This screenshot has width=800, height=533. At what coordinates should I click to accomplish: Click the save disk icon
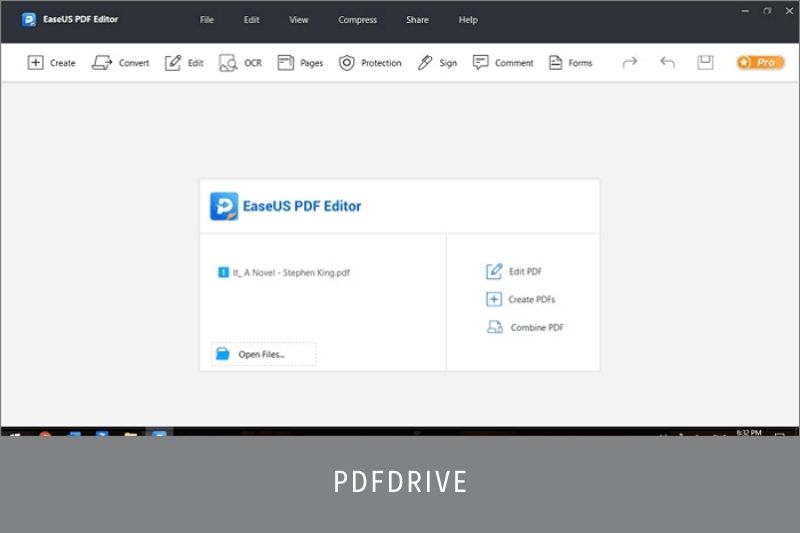click(705, 62)
